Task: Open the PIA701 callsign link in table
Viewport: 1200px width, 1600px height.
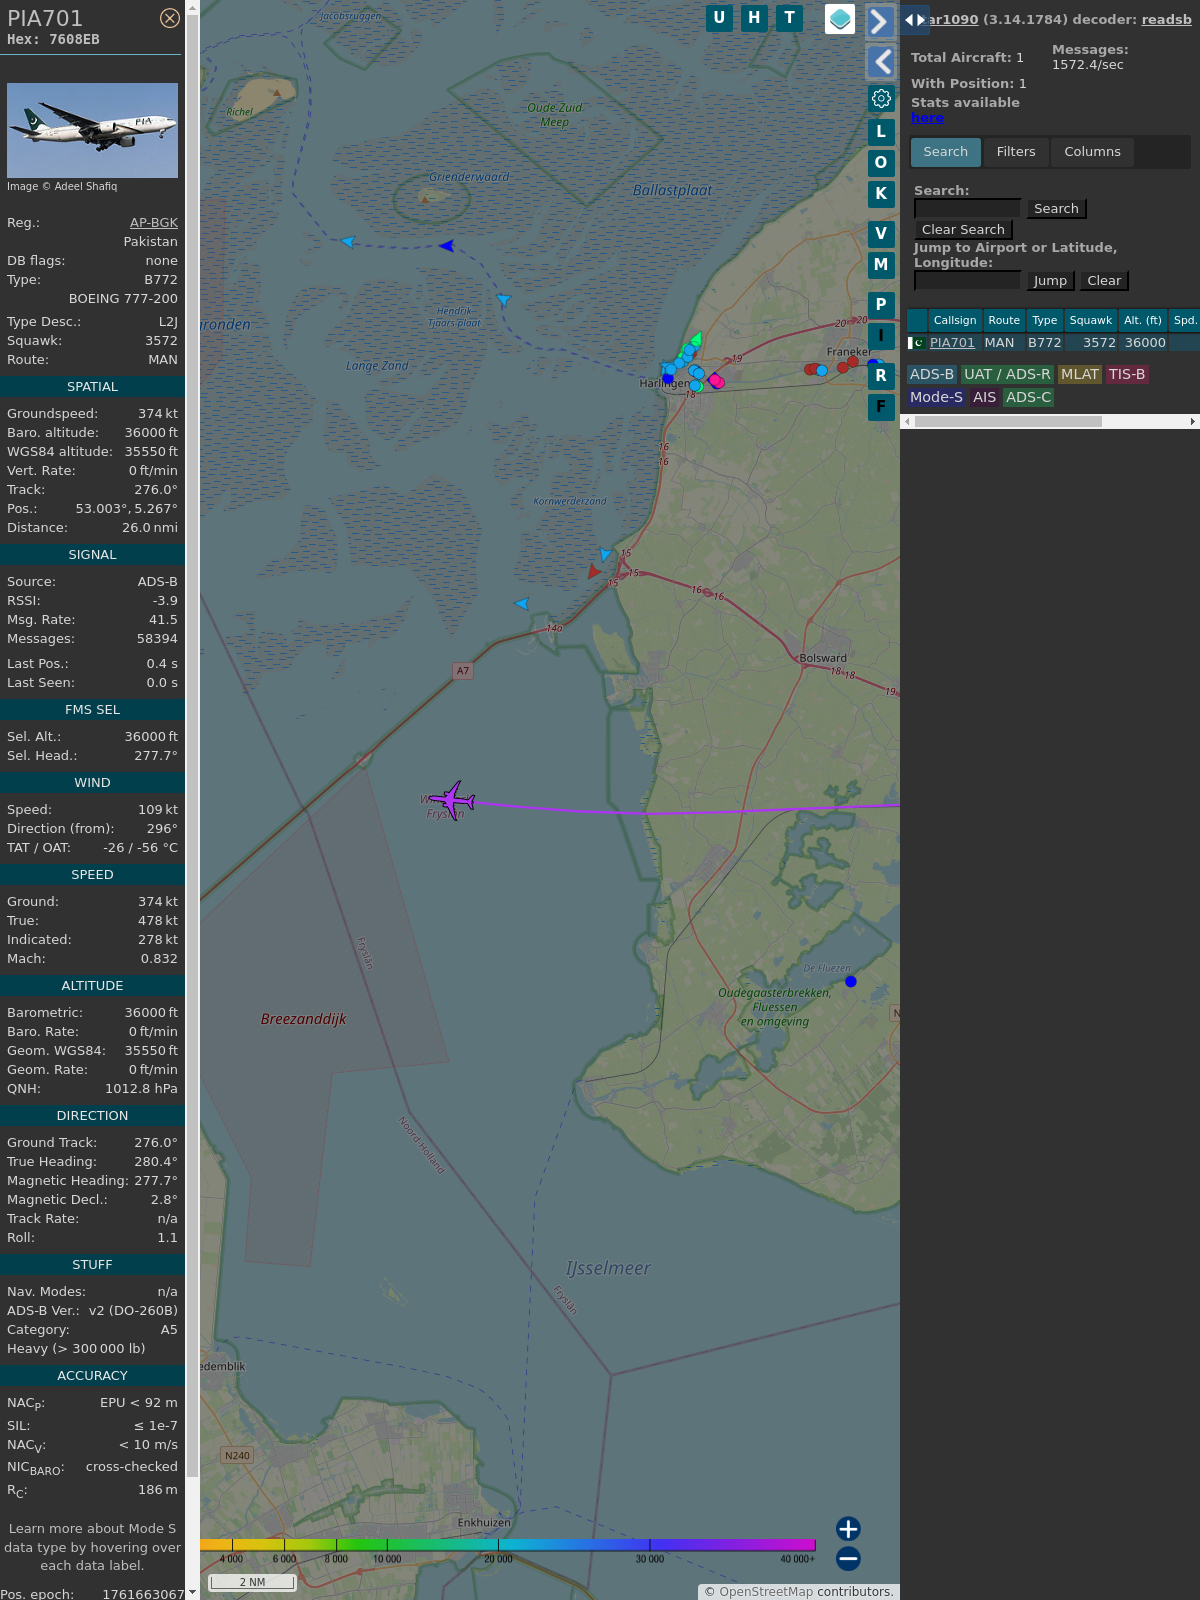Action: (x=952, y=342)
